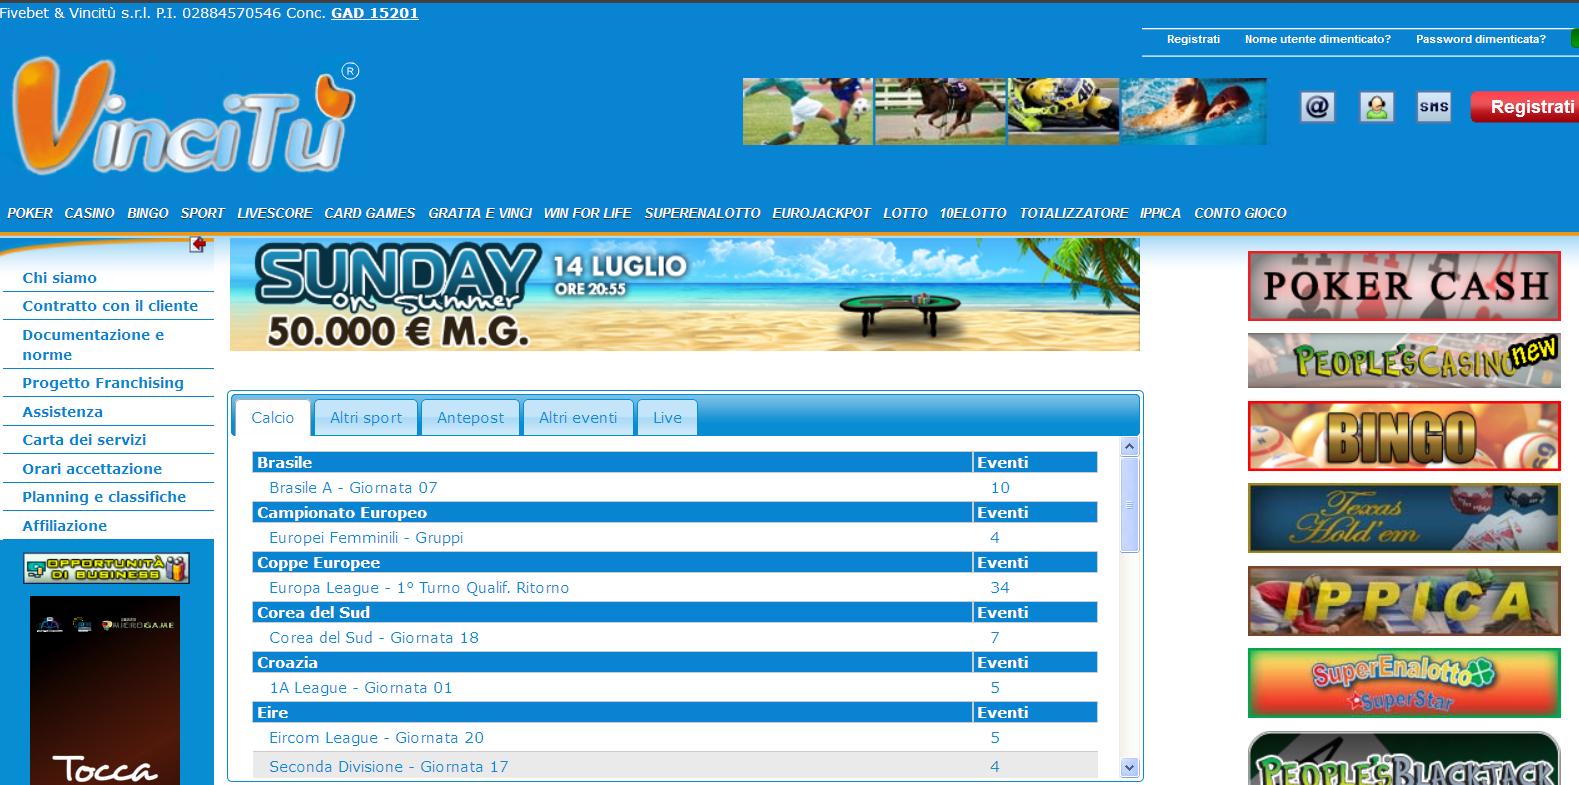Open the Texas Hold'em banner
The image size is (1579, 785).
tap(1404, 518)
